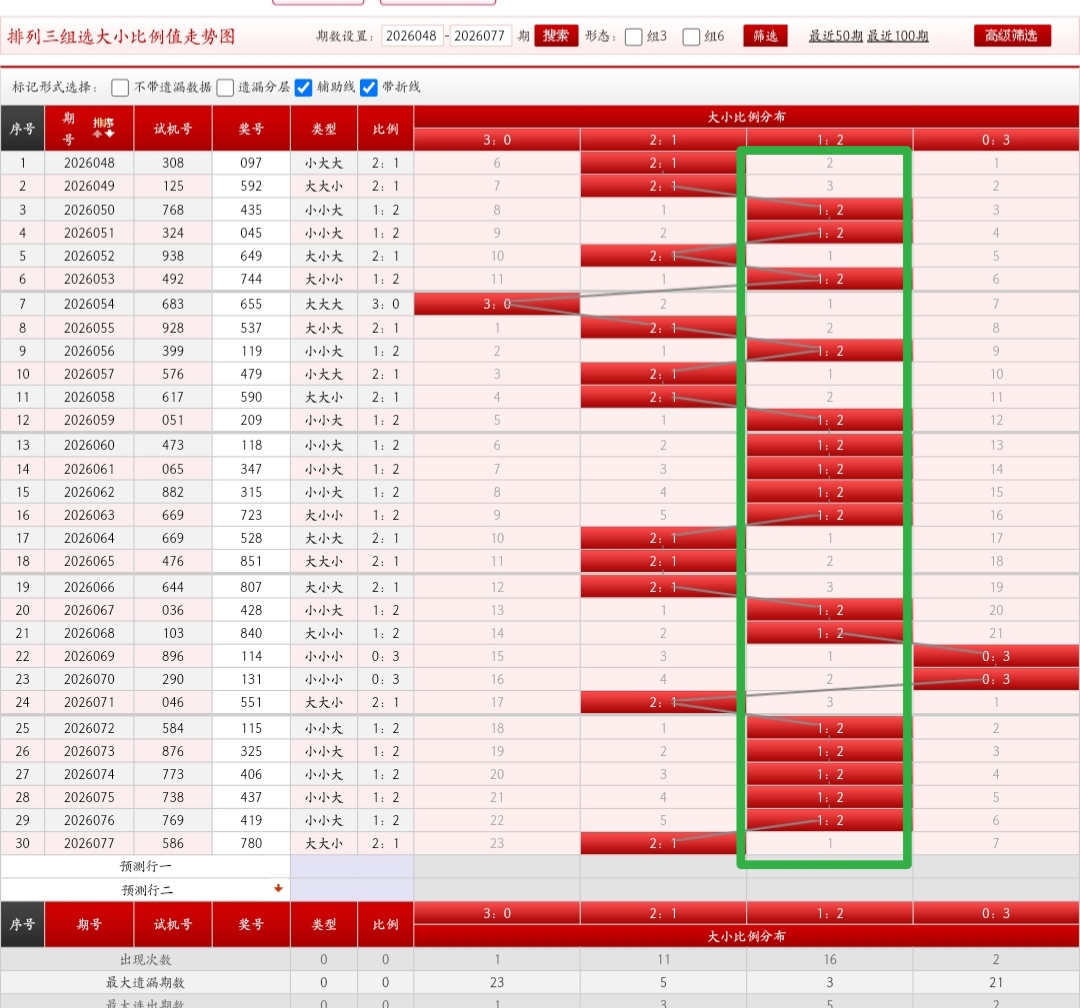The image size is (1080, 1008).
Task: Show 最近100期 results
Action: [x=897, y=36]
